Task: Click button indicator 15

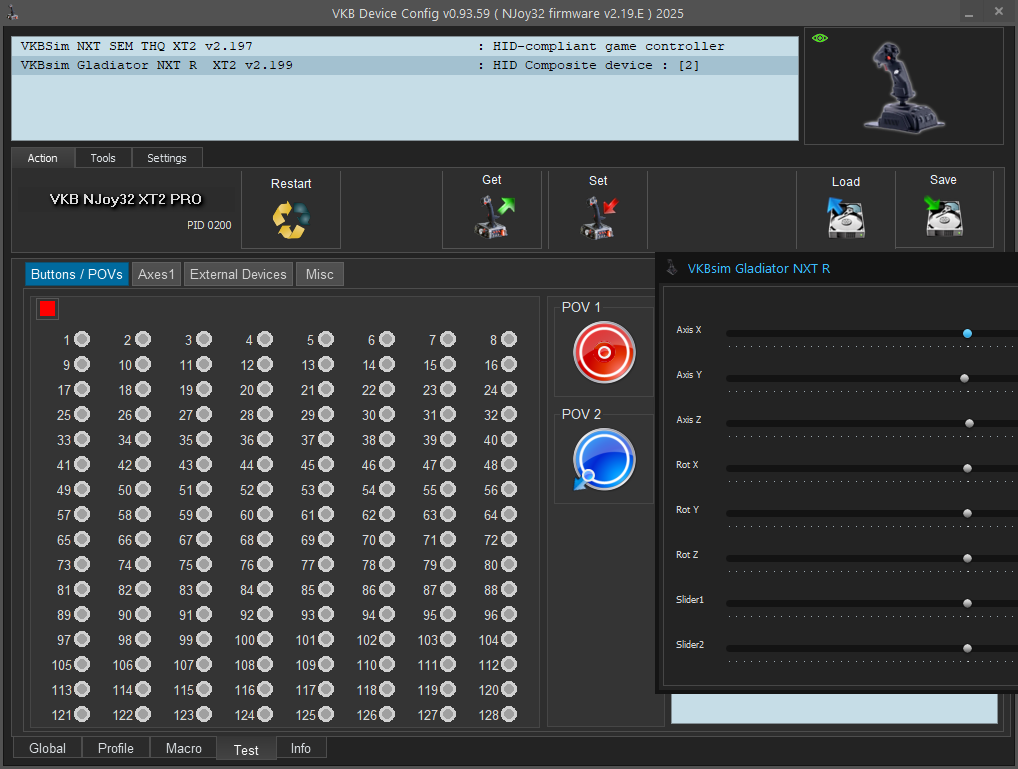Action: pyautogui.click(x=448, y=364)
